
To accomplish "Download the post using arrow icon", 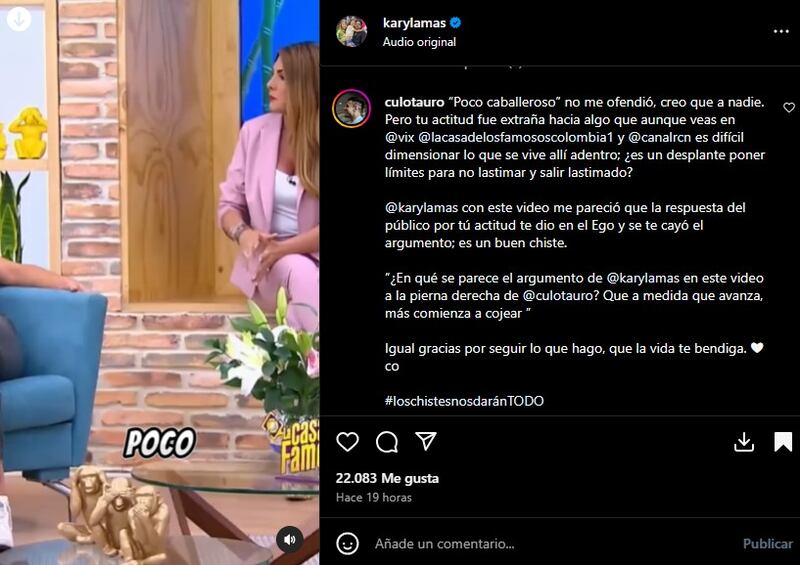I will tap(744, 442).
